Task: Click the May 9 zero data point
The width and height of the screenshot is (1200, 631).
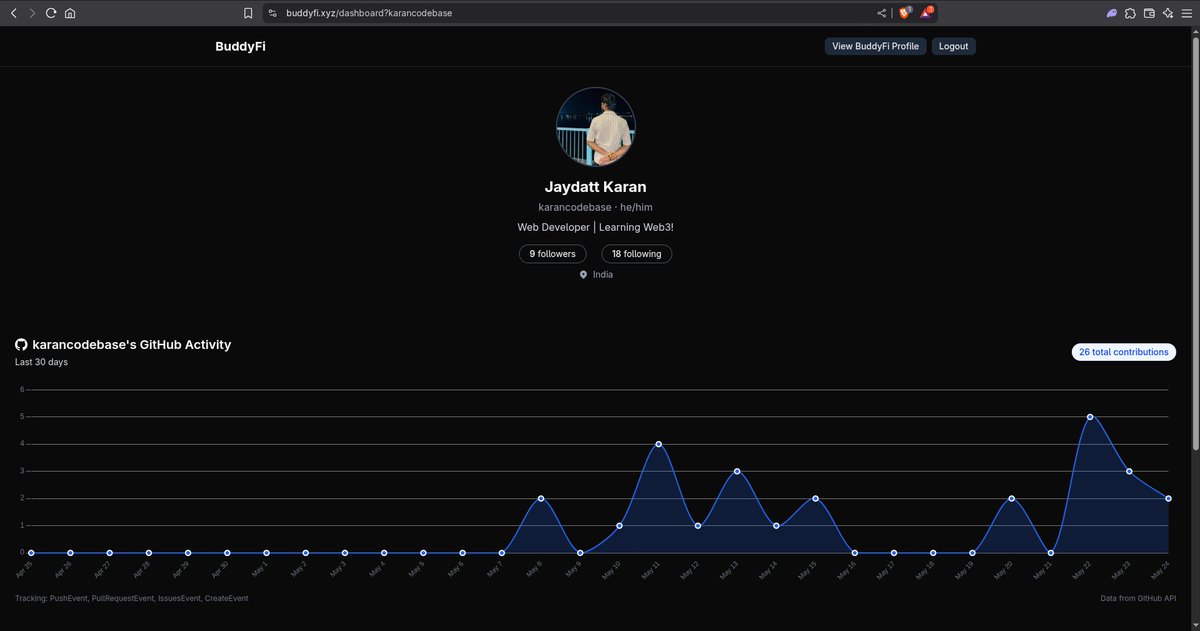Action: pyautogui.click(x=580, y=552)
